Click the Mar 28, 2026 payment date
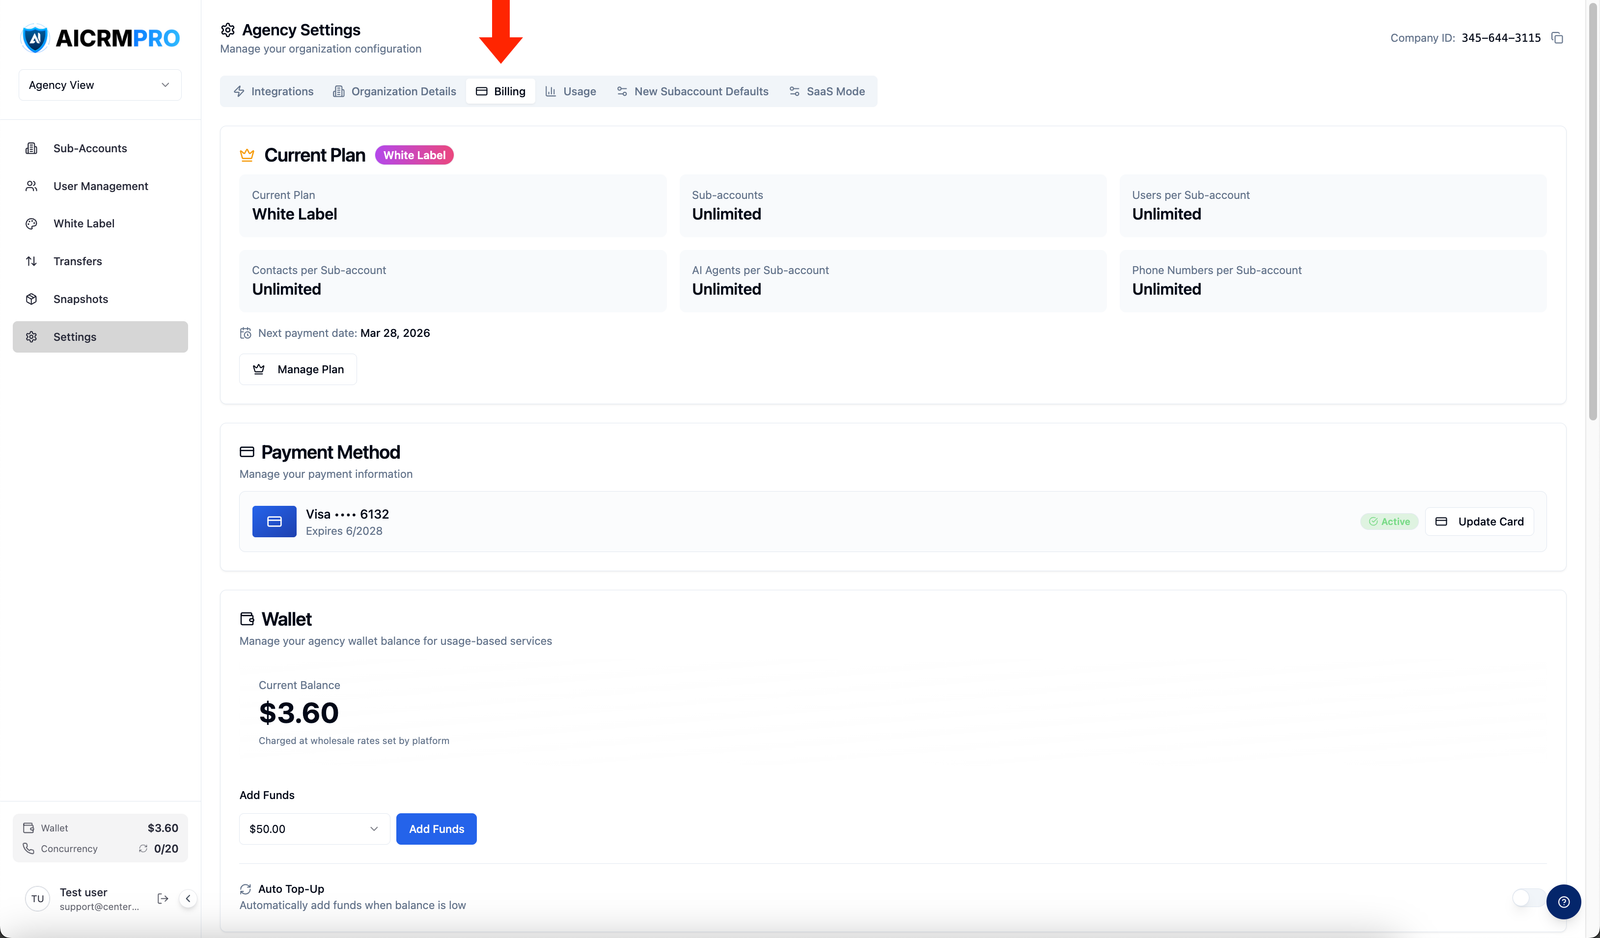The height and width of the screenshot is (938, 1600). pos(395,333)
